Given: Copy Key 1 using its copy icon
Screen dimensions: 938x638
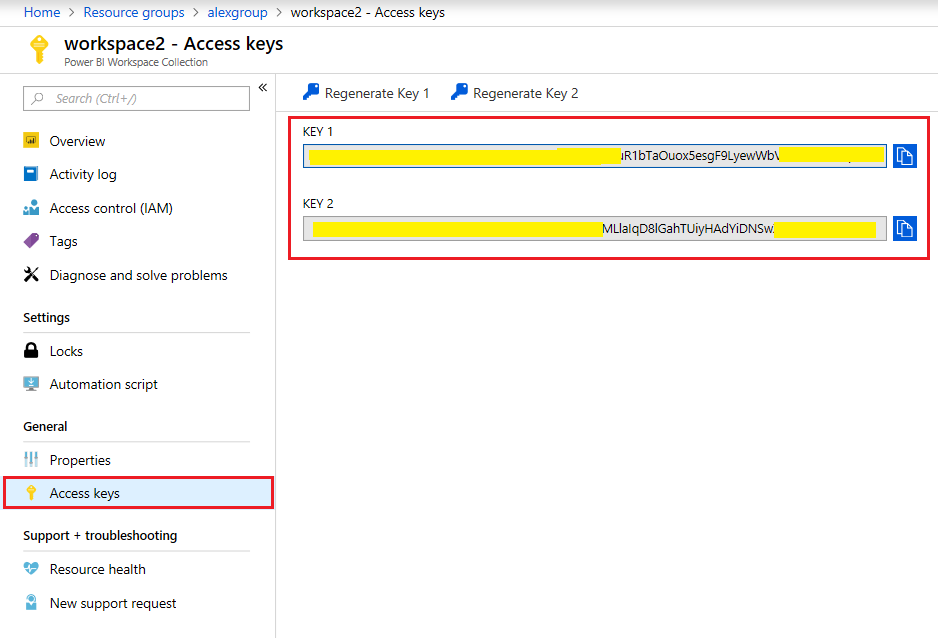Looking at the screenshot, I should click(x=905, y=155).
